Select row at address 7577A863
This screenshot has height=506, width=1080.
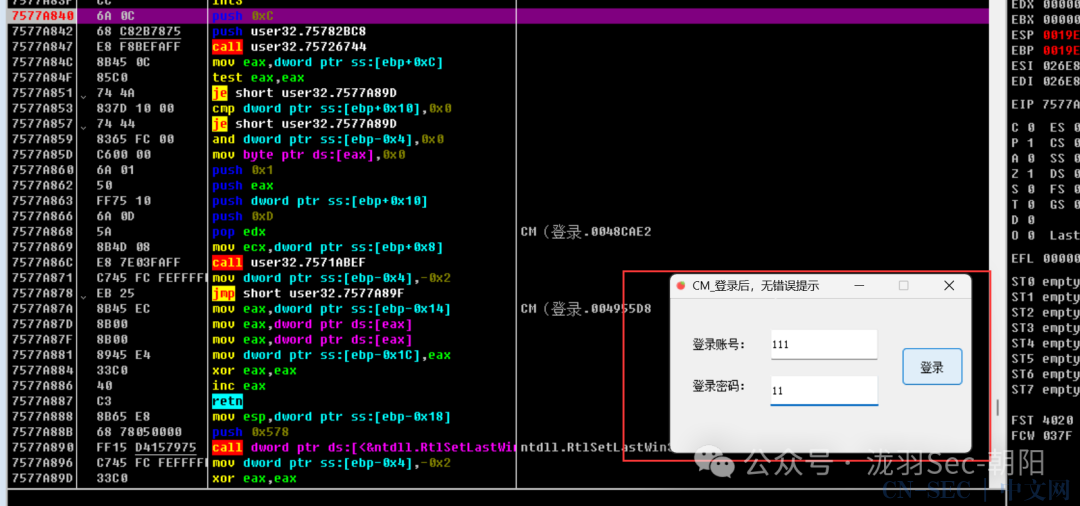(498, 201)
